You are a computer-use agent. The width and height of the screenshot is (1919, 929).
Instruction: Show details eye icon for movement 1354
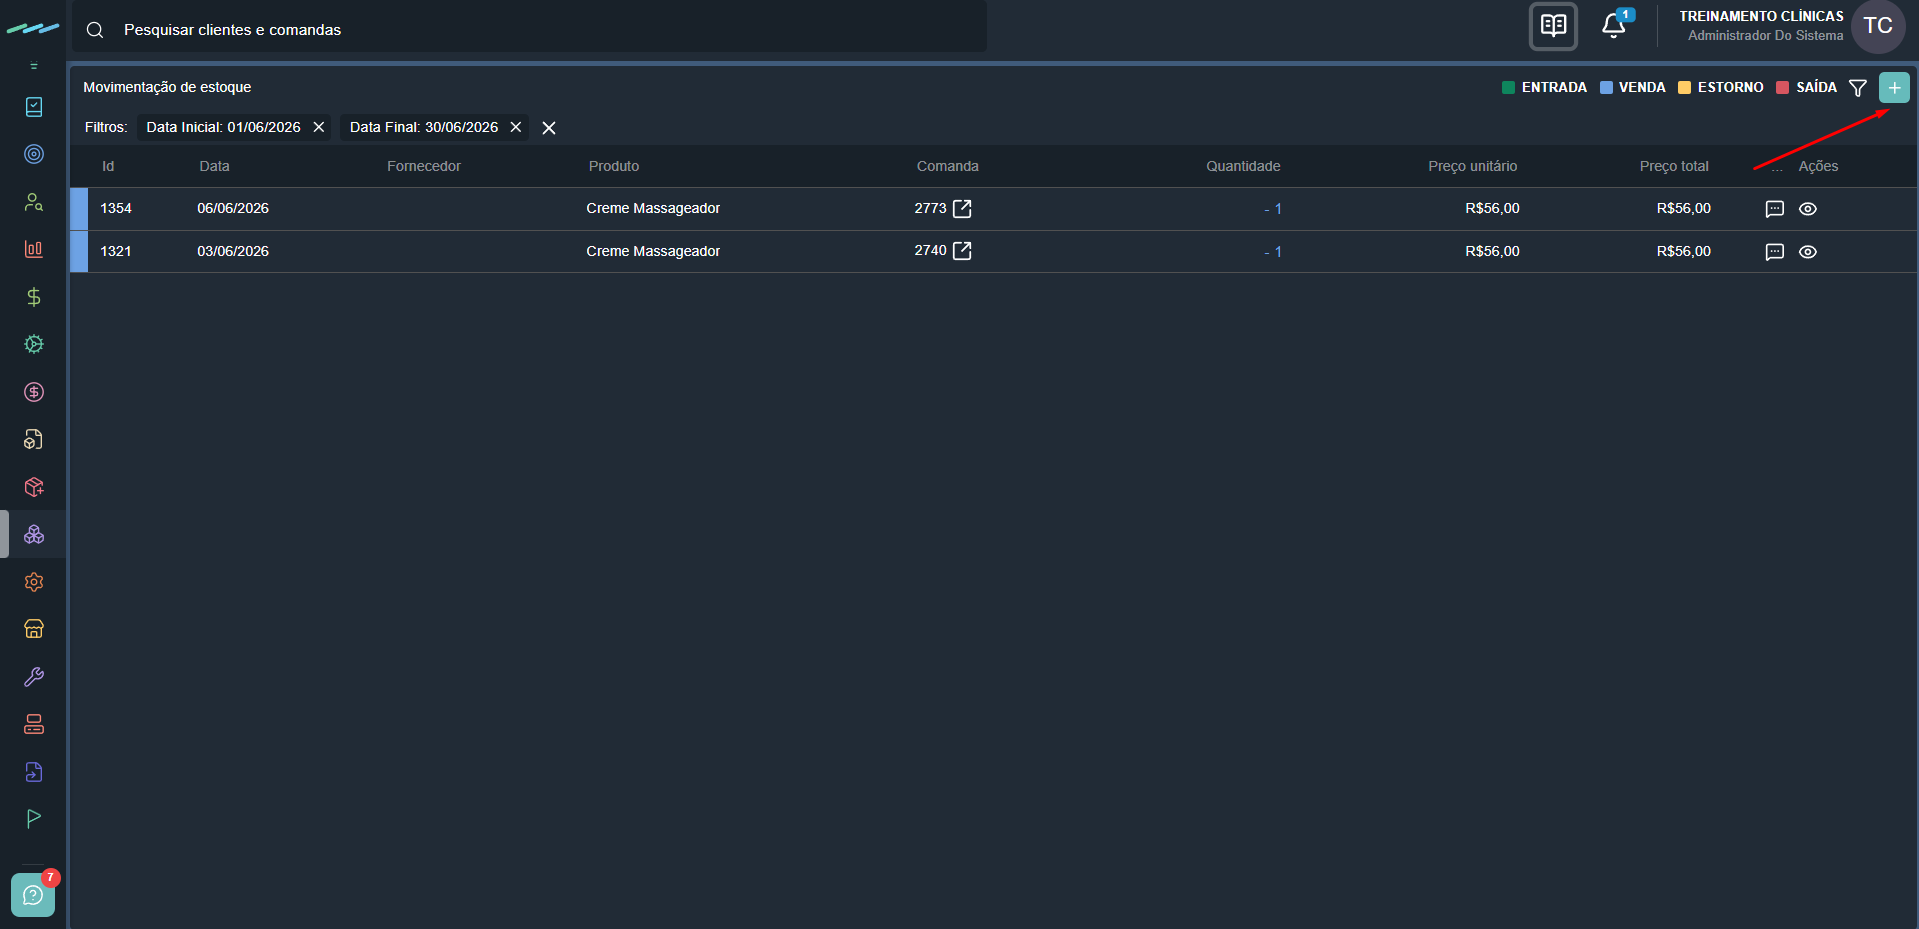pyautogui.click(x=1808, y=209)
